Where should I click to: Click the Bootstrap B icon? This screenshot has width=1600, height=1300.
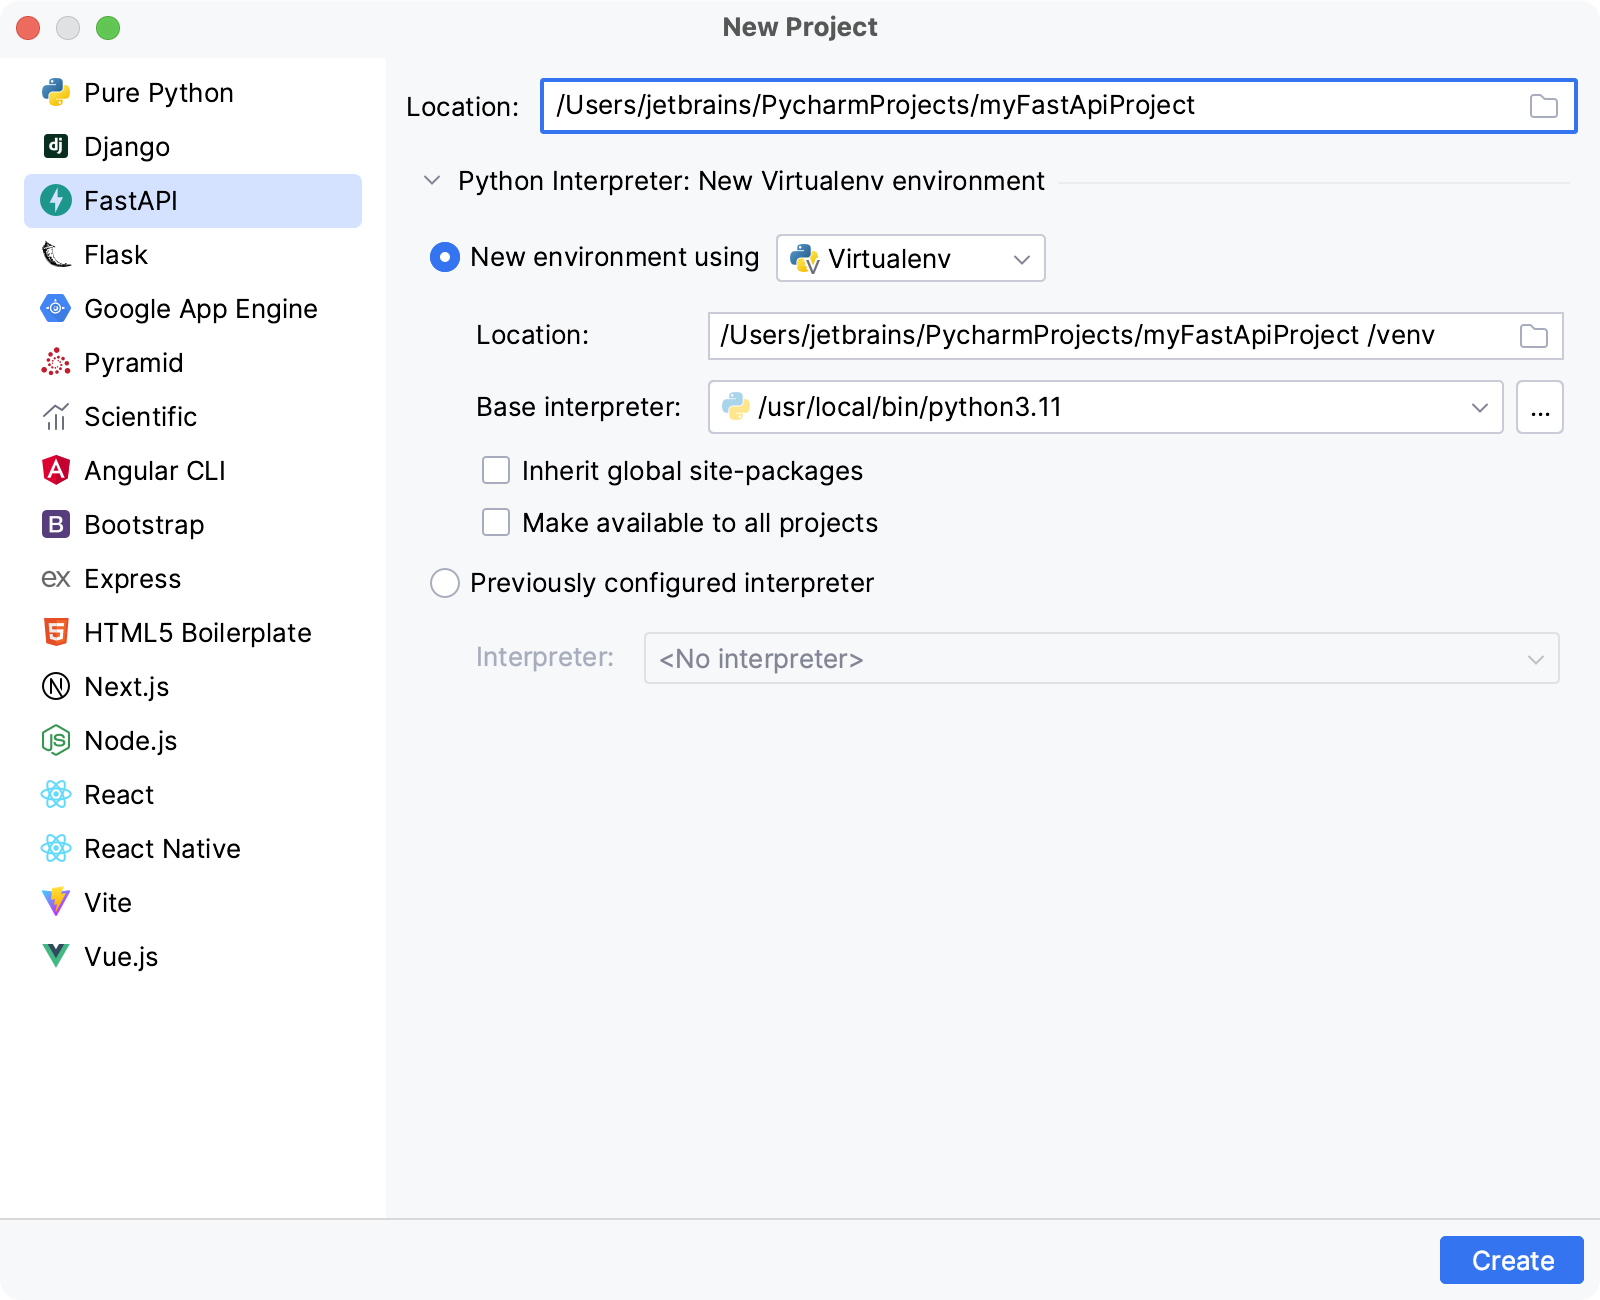[x=56, y=524]
